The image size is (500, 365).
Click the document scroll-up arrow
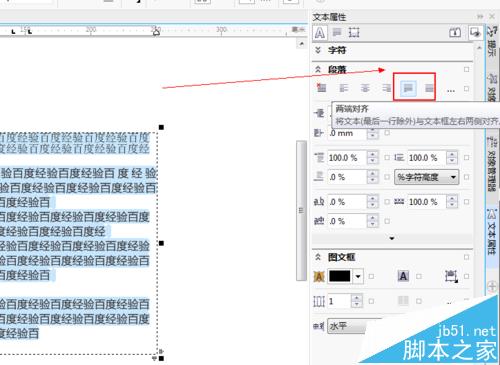pyautogui.click(x=301, y=44)
